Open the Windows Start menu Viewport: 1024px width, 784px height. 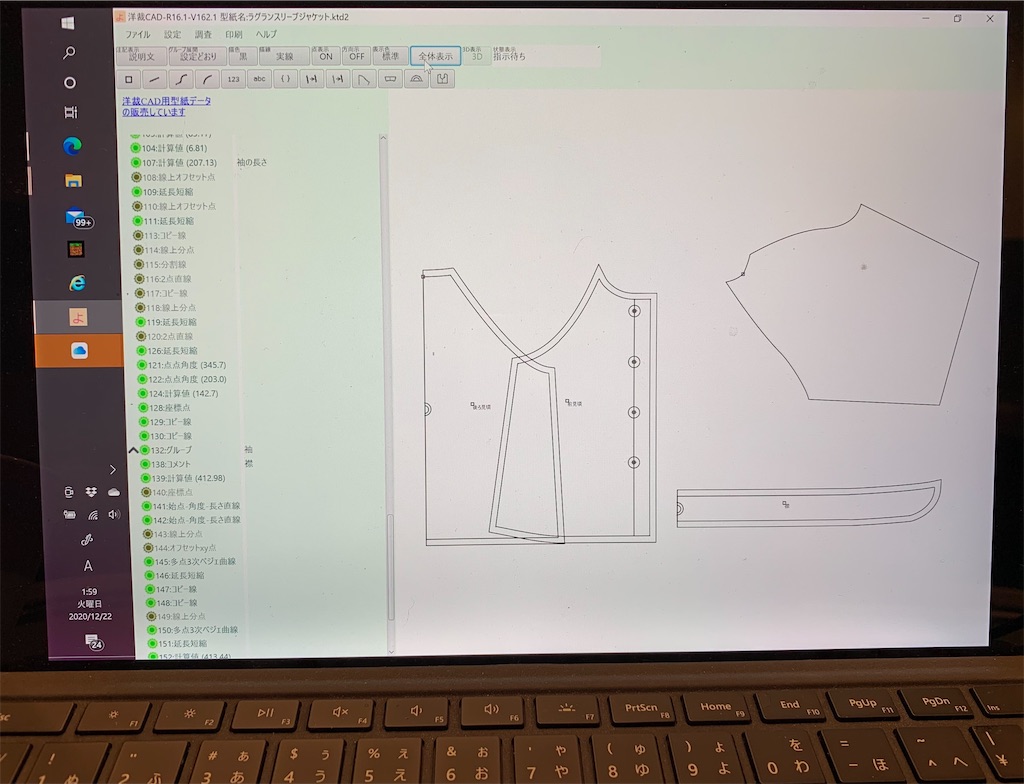[x=67, y=23]
